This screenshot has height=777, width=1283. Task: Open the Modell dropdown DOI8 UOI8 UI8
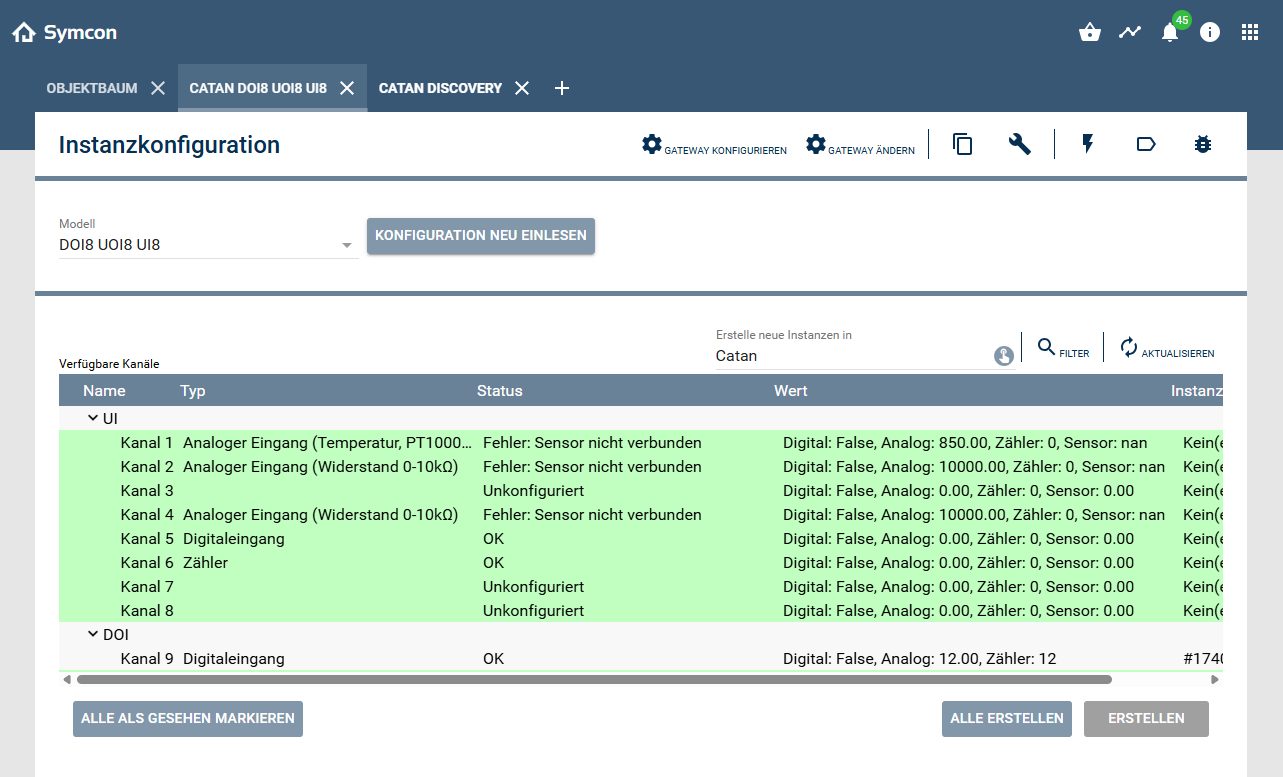point(207,245)
